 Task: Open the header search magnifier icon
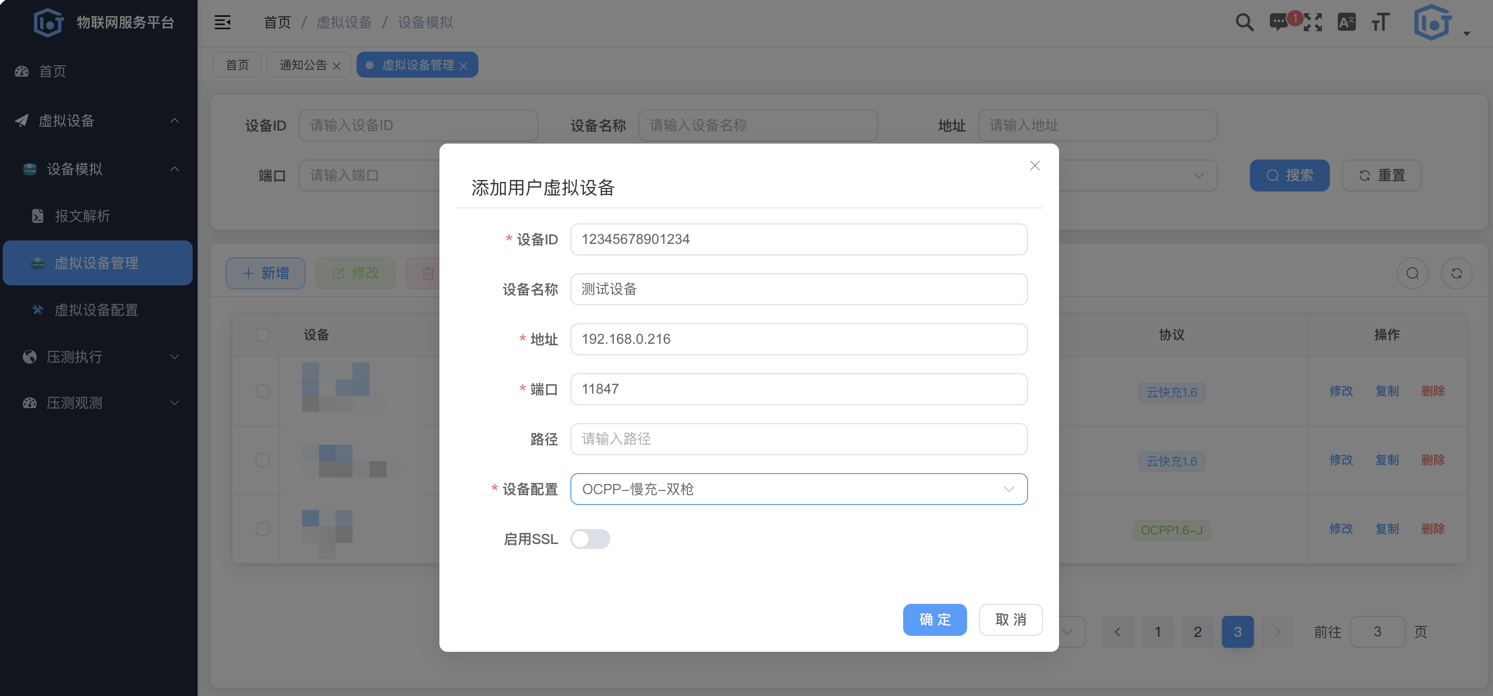1244,22
